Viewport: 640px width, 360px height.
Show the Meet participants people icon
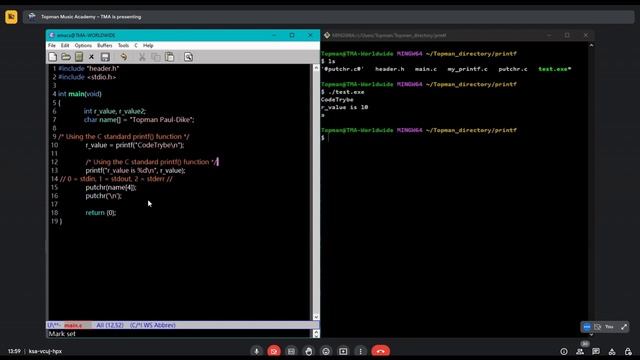point(580,351)
